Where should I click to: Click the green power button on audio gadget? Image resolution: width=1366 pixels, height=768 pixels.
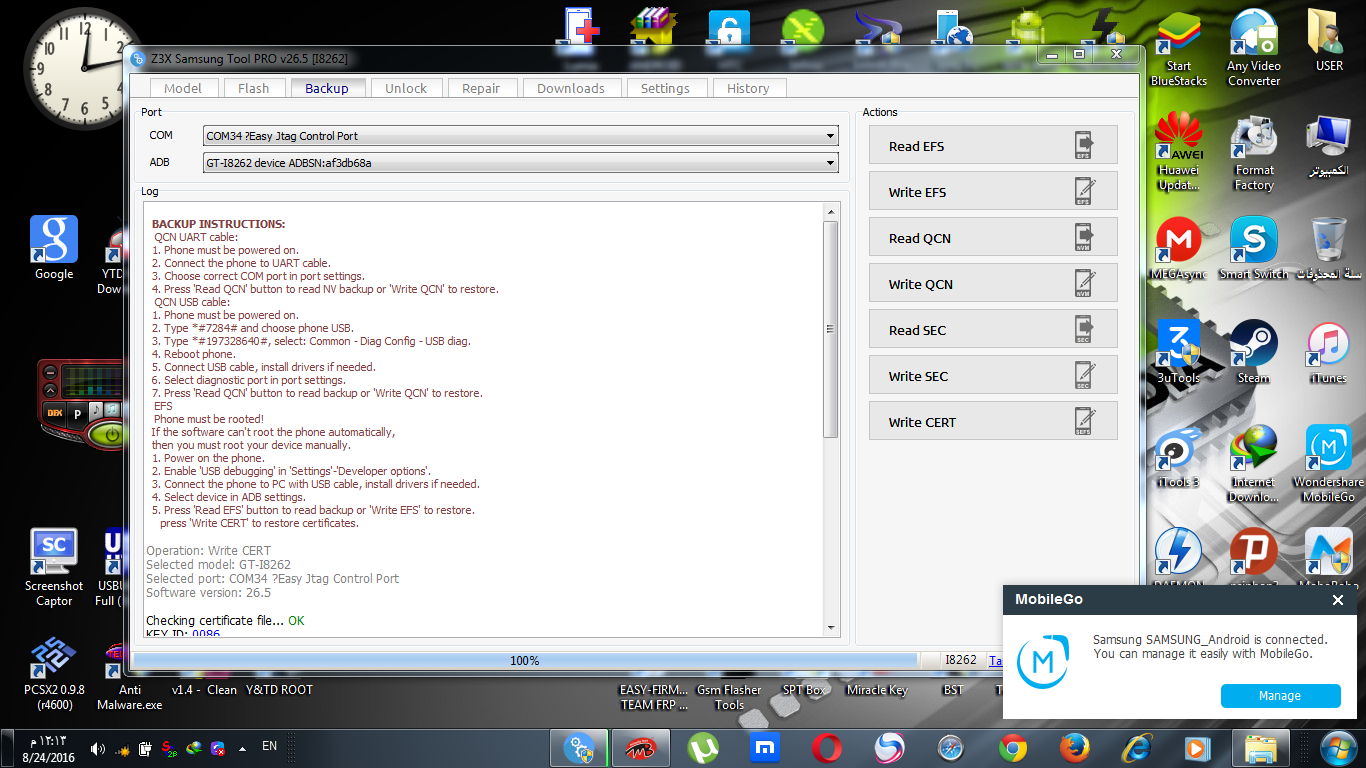111,435
